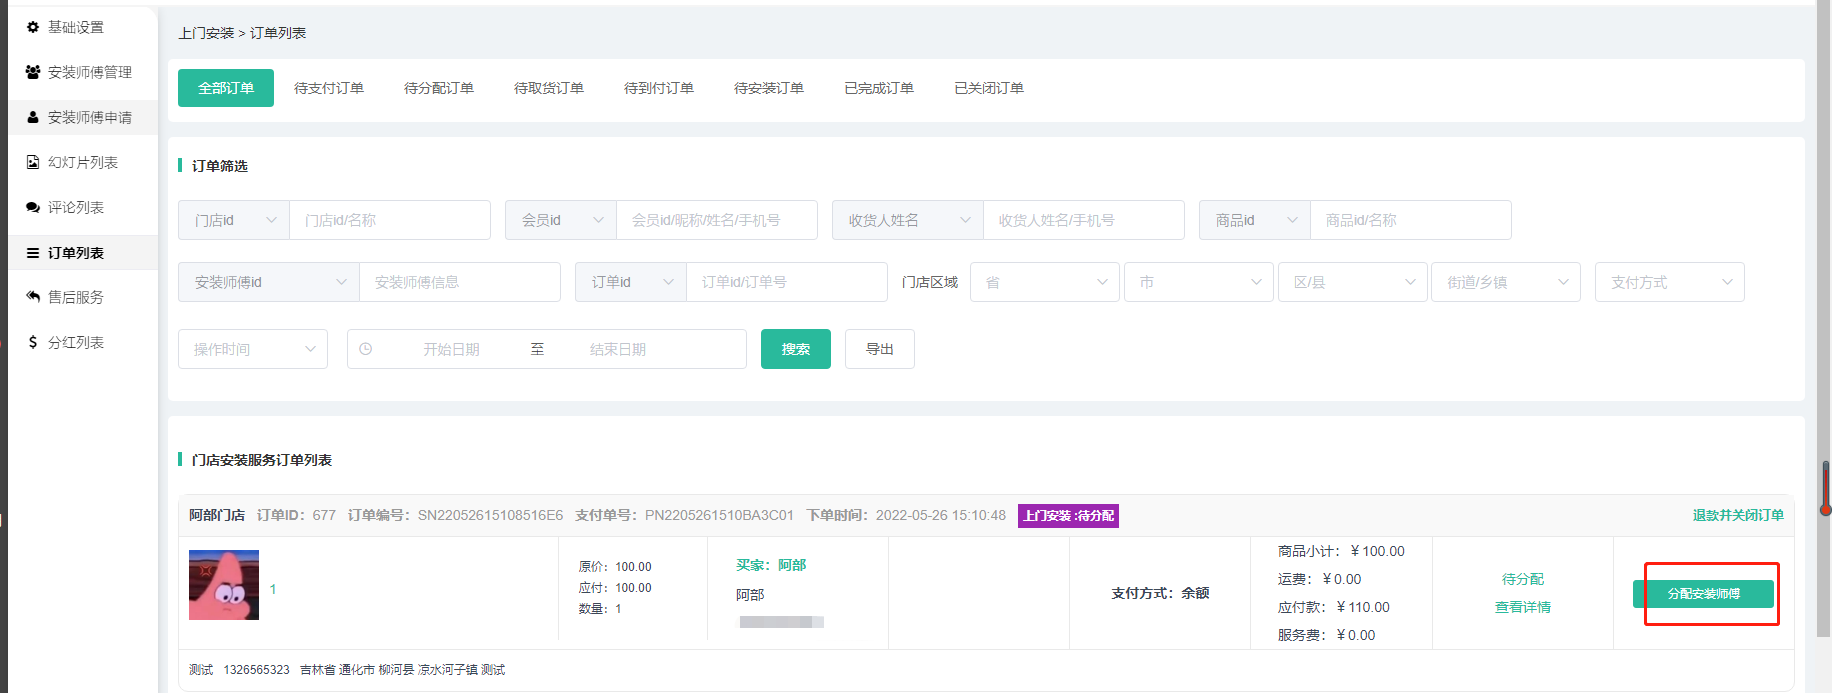Expand the 操作时间 dropdown
The image size is (1832, 693).
coord(253,349)
